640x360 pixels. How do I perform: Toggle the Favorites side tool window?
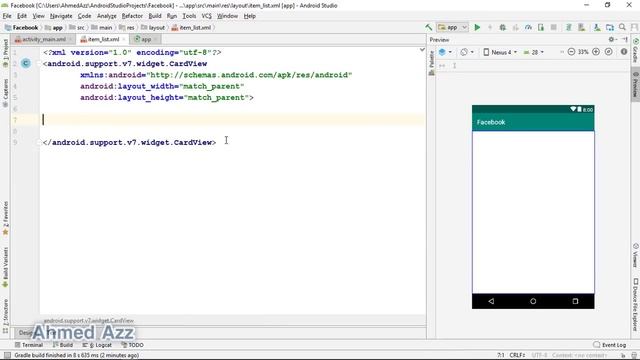(5, 218)
